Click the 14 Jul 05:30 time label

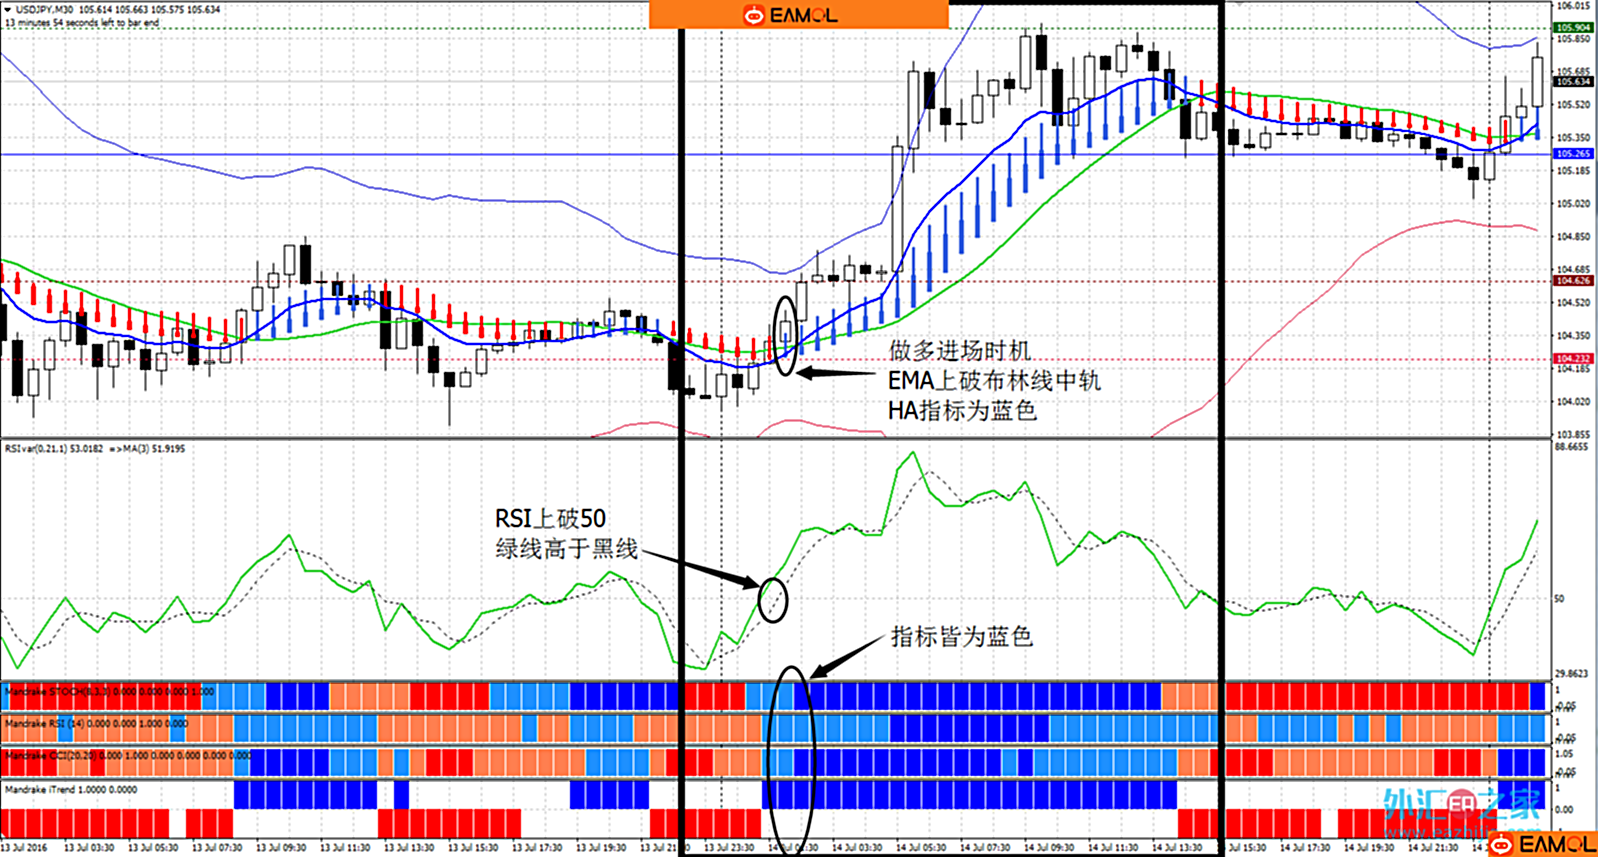point(921,848)
